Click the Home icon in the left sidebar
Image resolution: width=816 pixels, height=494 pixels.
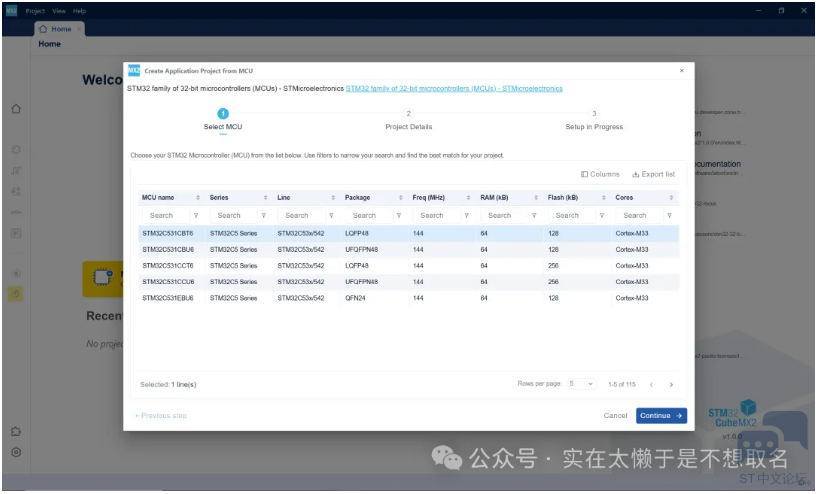click(16, 109)
